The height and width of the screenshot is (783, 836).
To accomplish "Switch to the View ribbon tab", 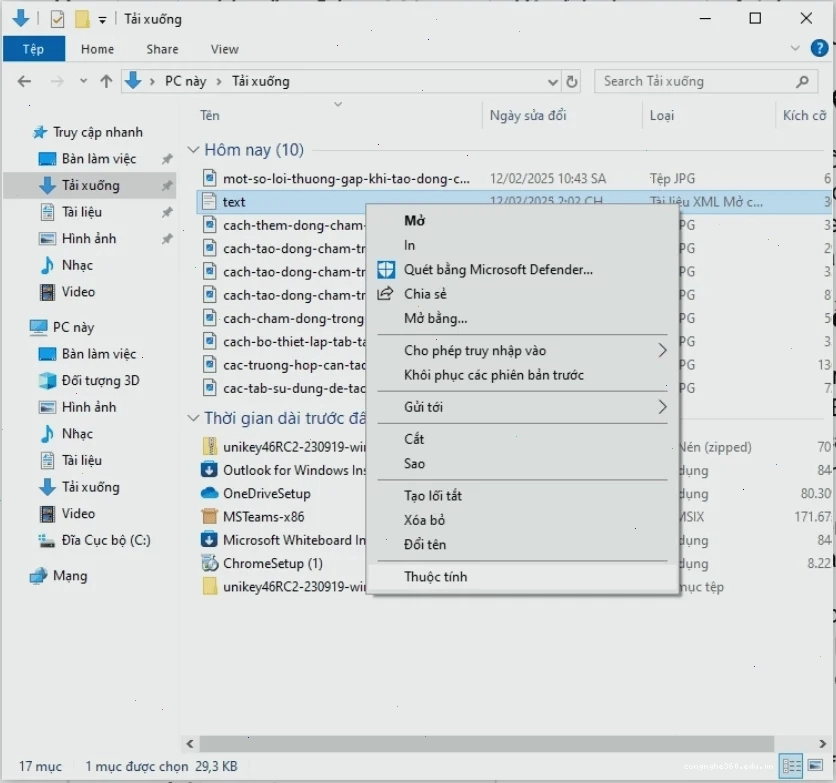I will 224,49.
